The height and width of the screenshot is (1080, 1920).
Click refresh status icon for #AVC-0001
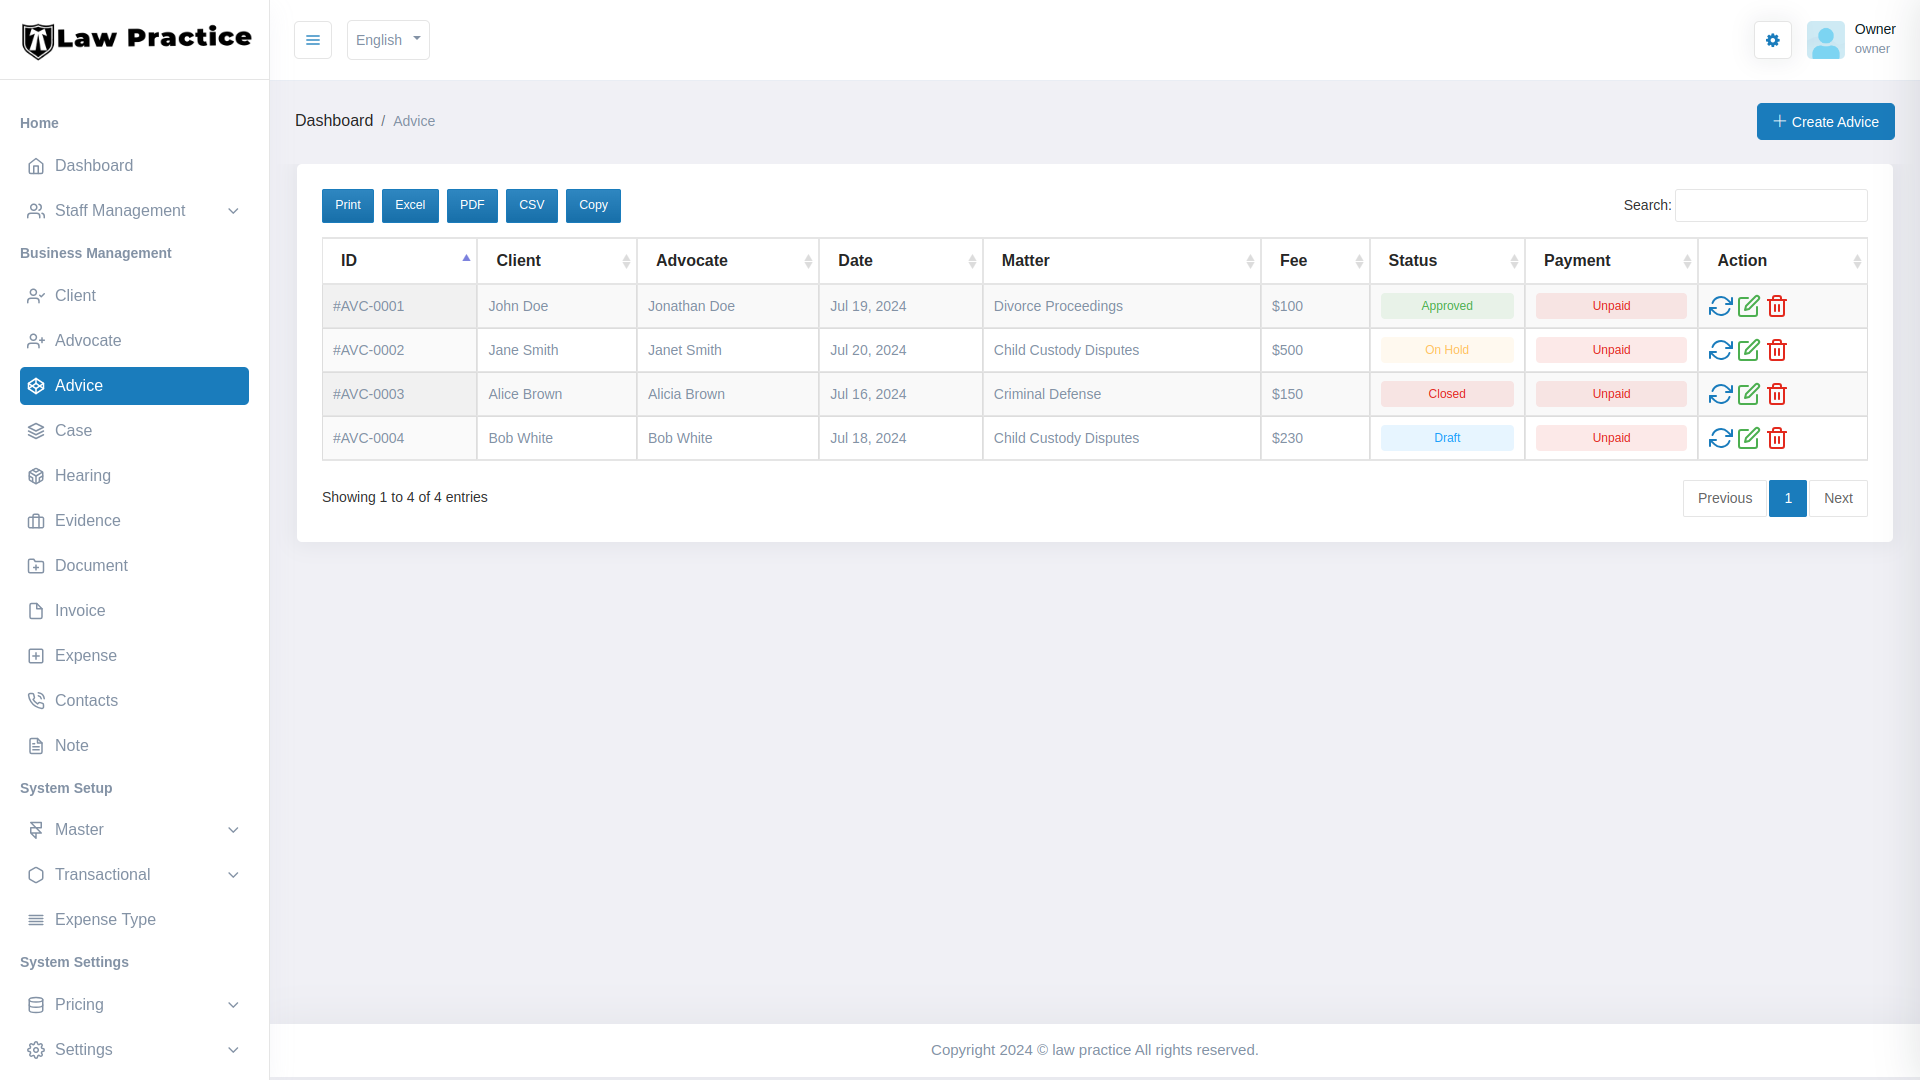pos(1720,306)
